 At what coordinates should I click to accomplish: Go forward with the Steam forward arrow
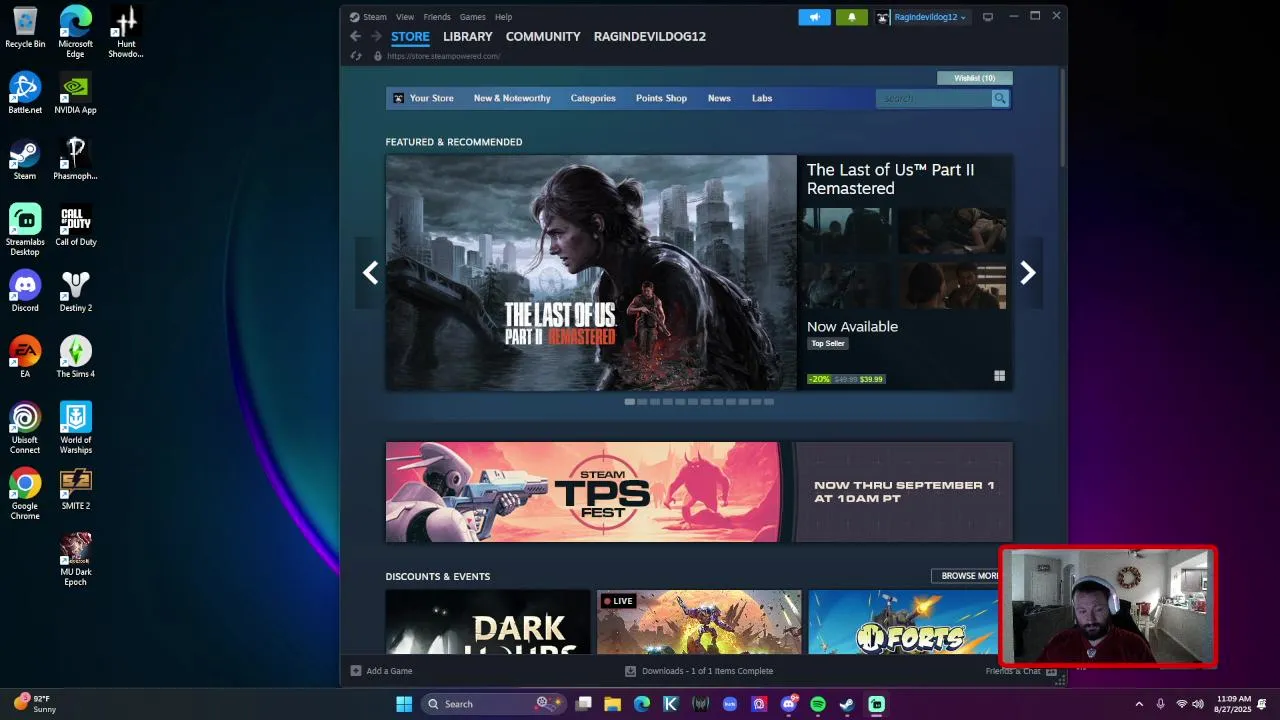click(376, 36)
